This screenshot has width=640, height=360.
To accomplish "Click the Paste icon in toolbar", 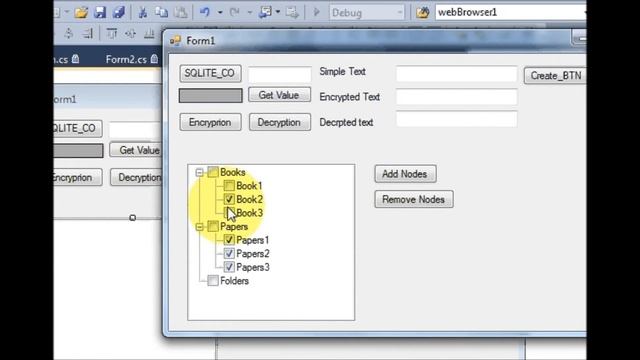I will [x=181, y=13].
